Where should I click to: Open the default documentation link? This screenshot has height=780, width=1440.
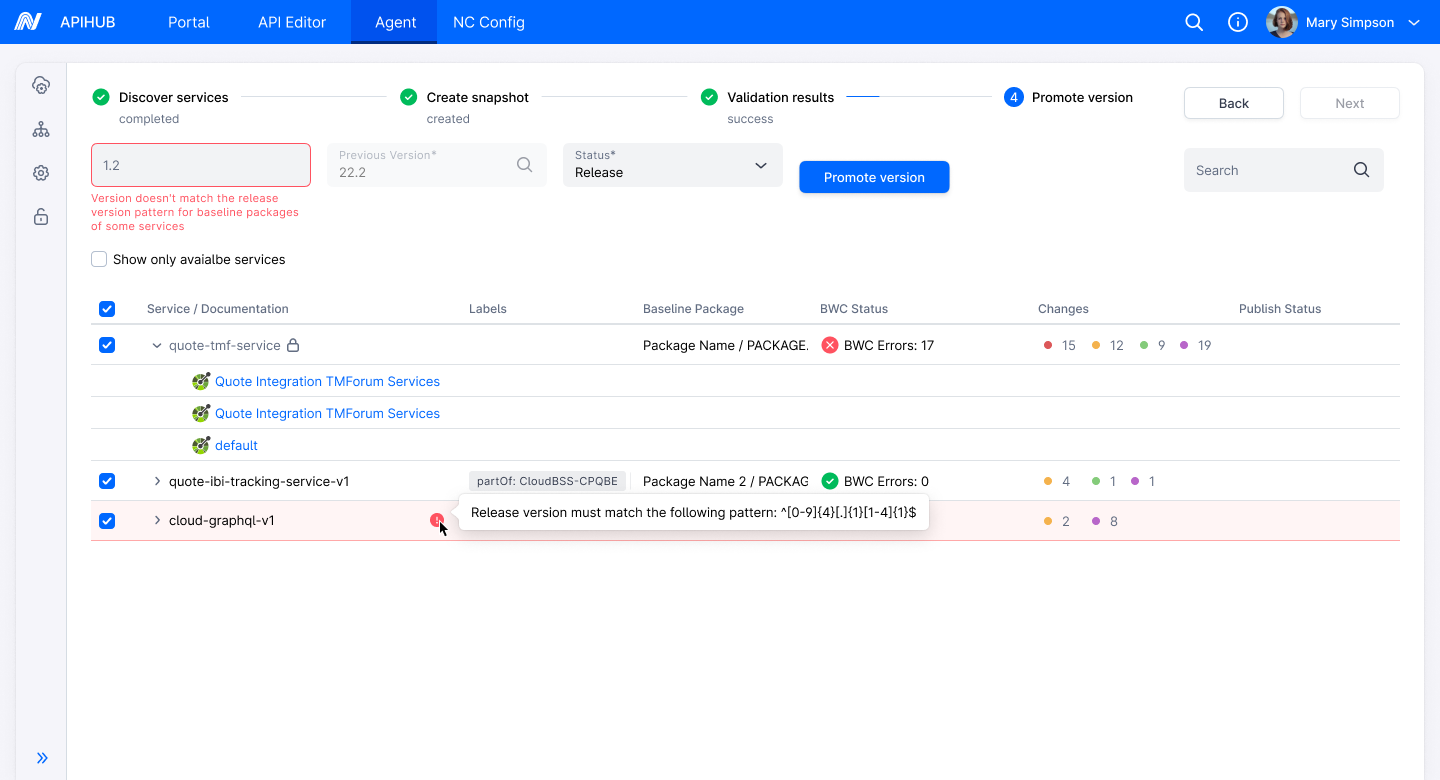[236, 445]
